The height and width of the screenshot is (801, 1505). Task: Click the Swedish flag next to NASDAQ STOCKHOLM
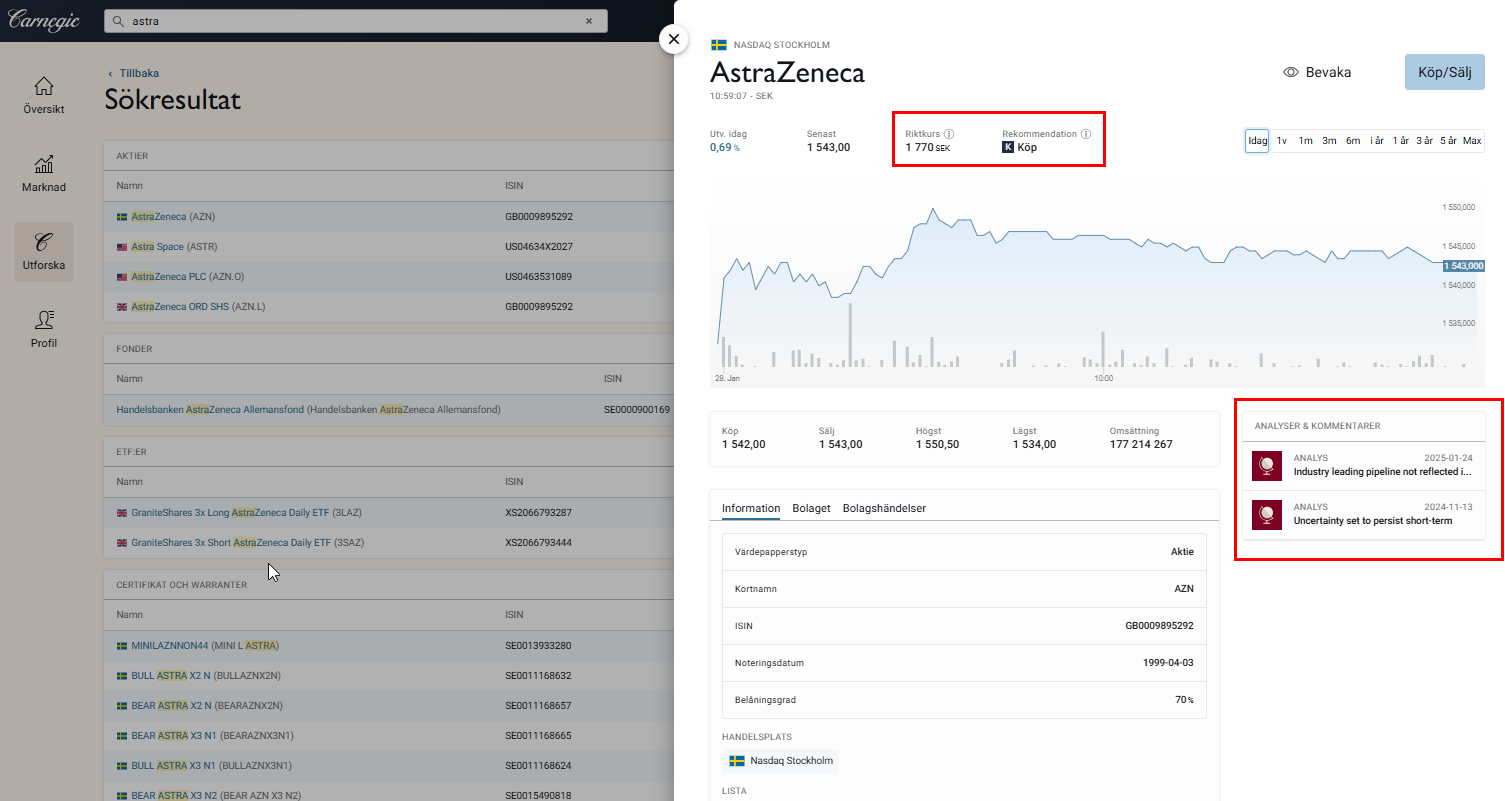tap(718, 45)
